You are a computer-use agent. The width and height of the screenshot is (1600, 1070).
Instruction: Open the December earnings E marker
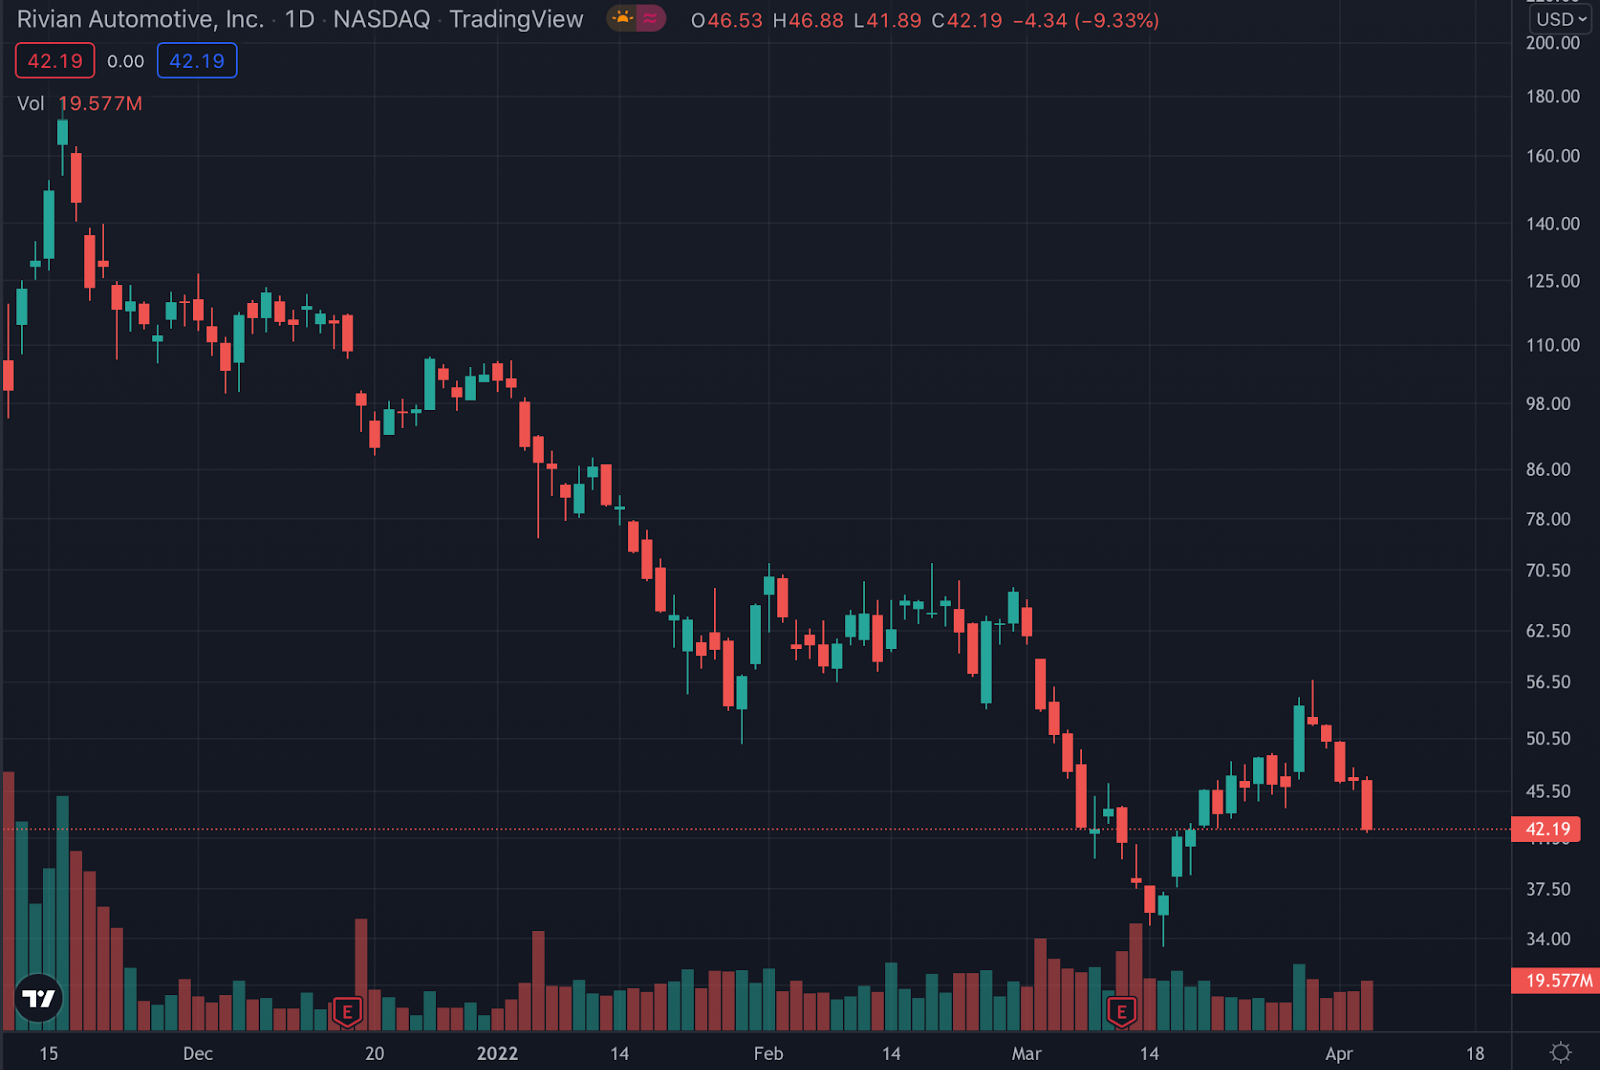(347, 1012)
